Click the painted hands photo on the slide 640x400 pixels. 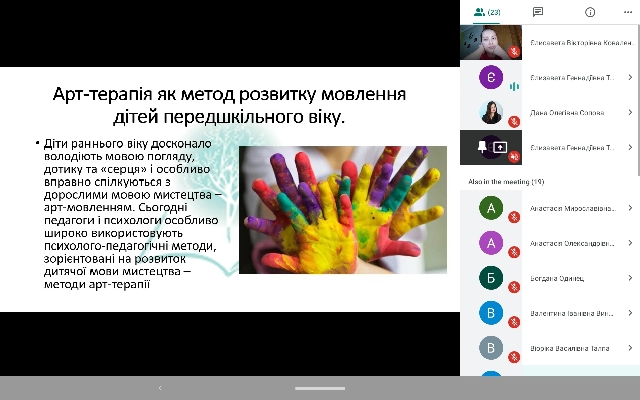pyautogui.click(x=343, y=210)
